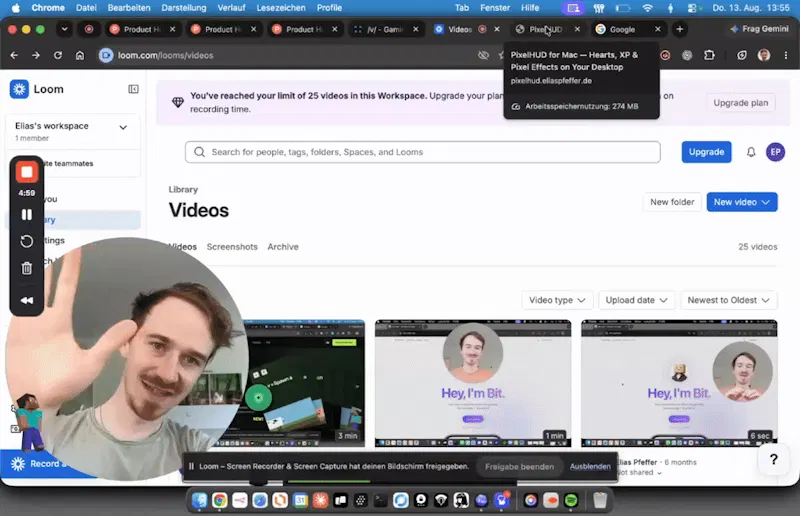Image resolution: width=800 pixels, height=516 pixels.
Task: Switch to the /v/ - Gaming browser tab
Action: point(385,29)
